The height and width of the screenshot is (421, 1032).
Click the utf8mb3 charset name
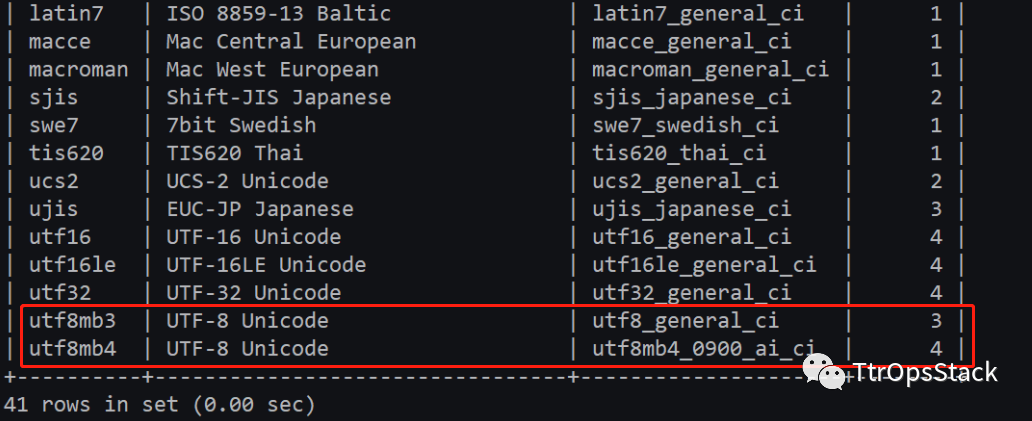[72, 321]
